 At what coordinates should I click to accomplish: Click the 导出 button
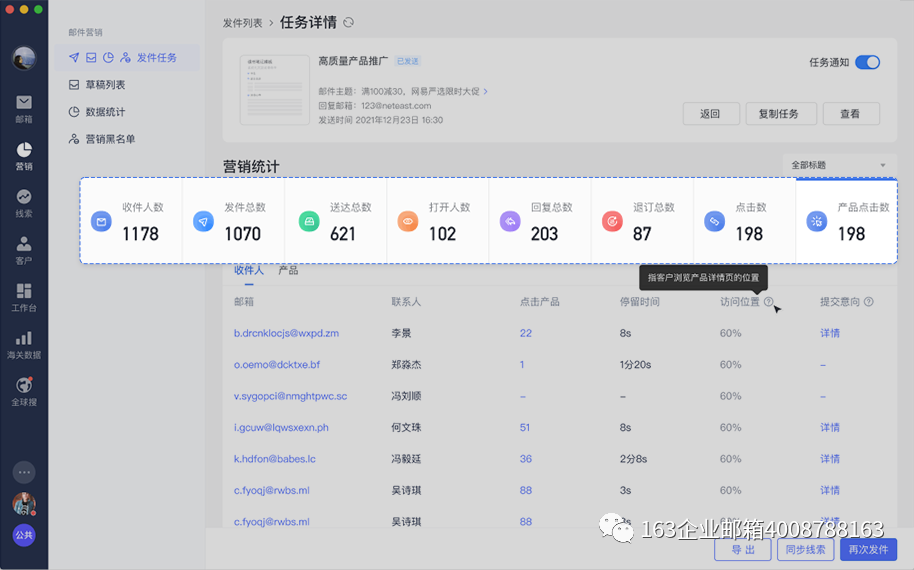[x=743, y=549]
